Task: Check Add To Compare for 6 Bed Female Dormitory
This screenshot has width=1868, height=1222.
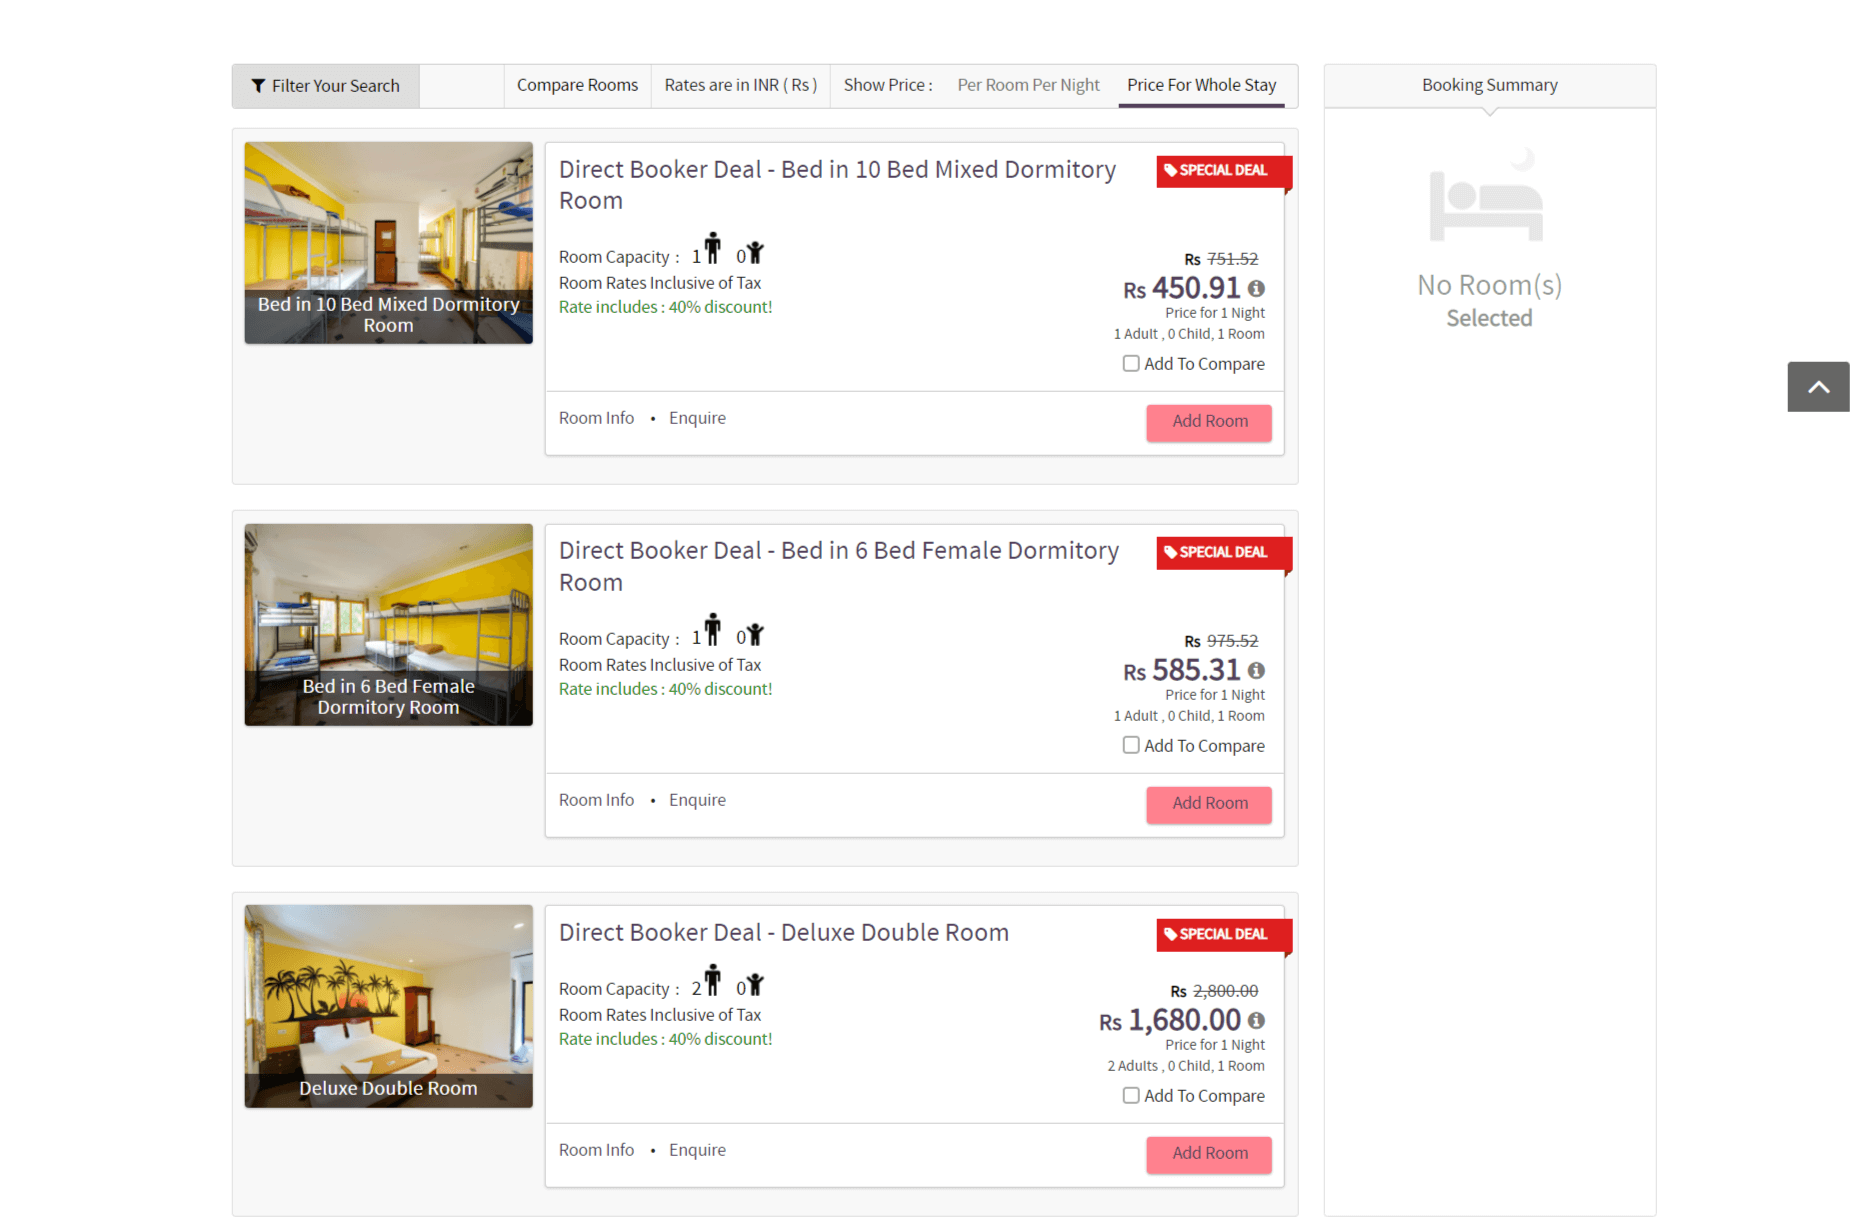Action: coord(1131,746)
